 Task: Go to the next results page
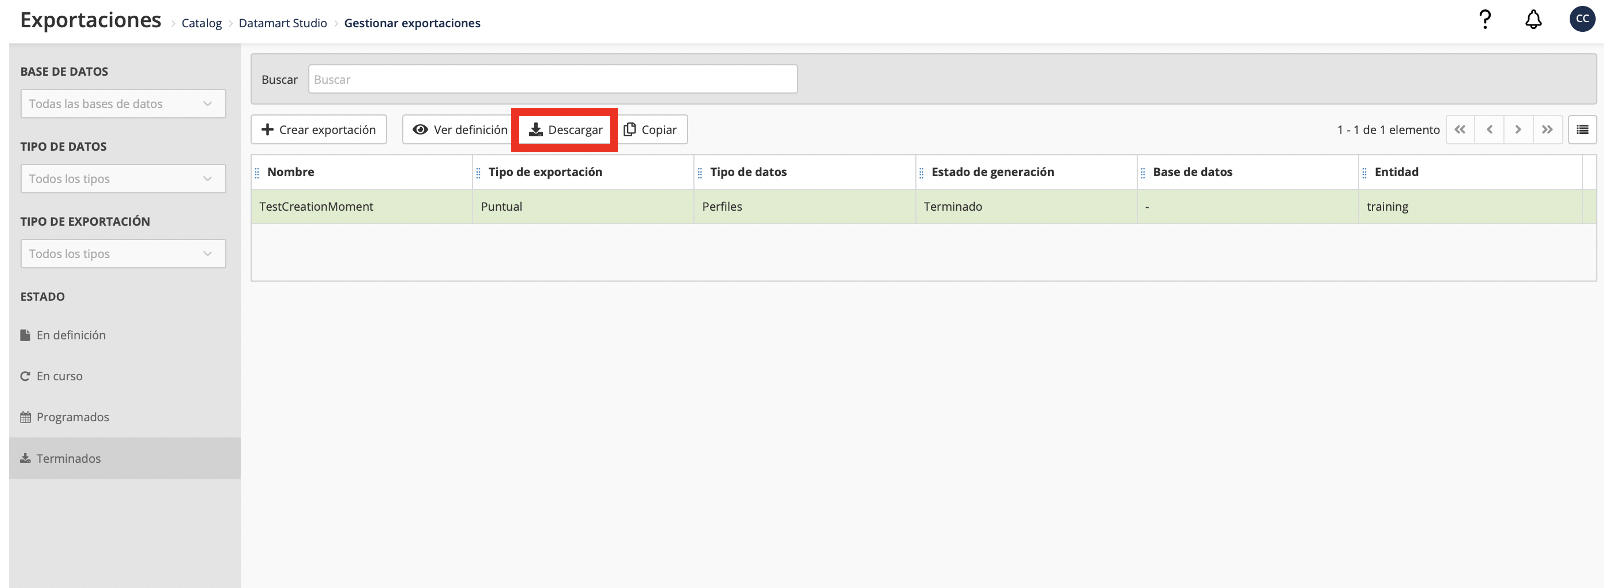(1518, 130)
